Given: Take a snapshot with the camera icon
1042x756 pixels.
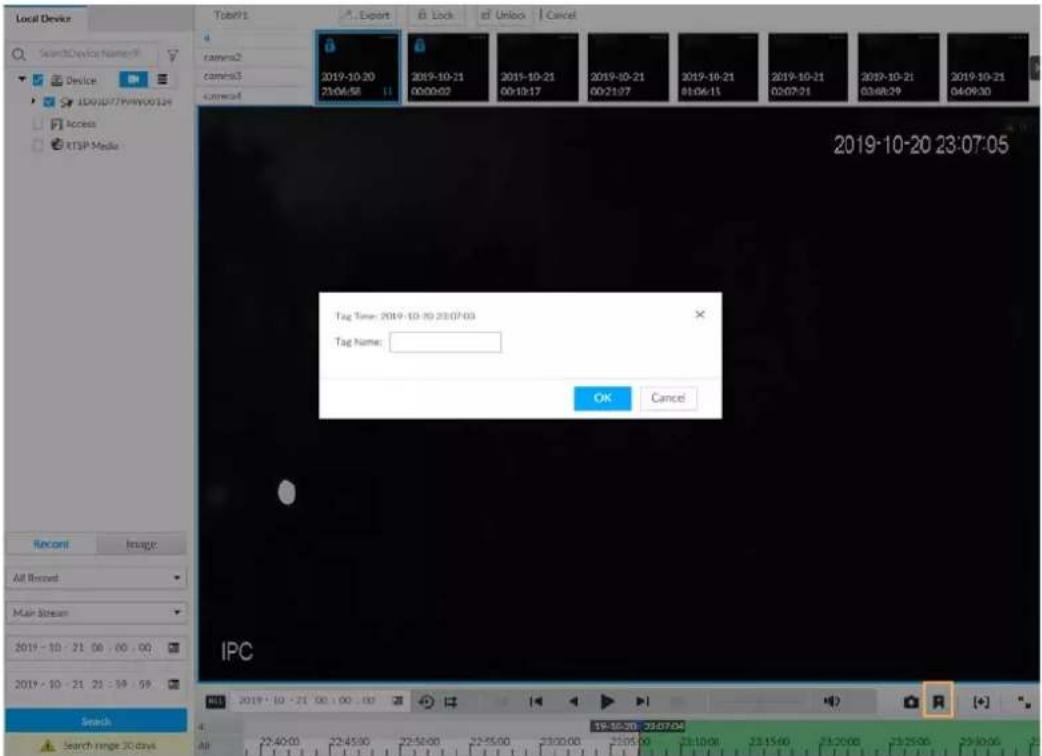Looking at the screenshot, I should tap(910, 702).
